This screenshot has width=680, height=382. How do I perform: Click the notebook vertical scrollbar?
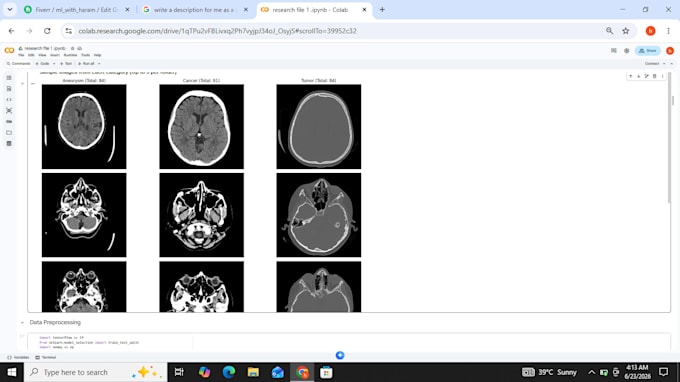(x=673, y=101)
